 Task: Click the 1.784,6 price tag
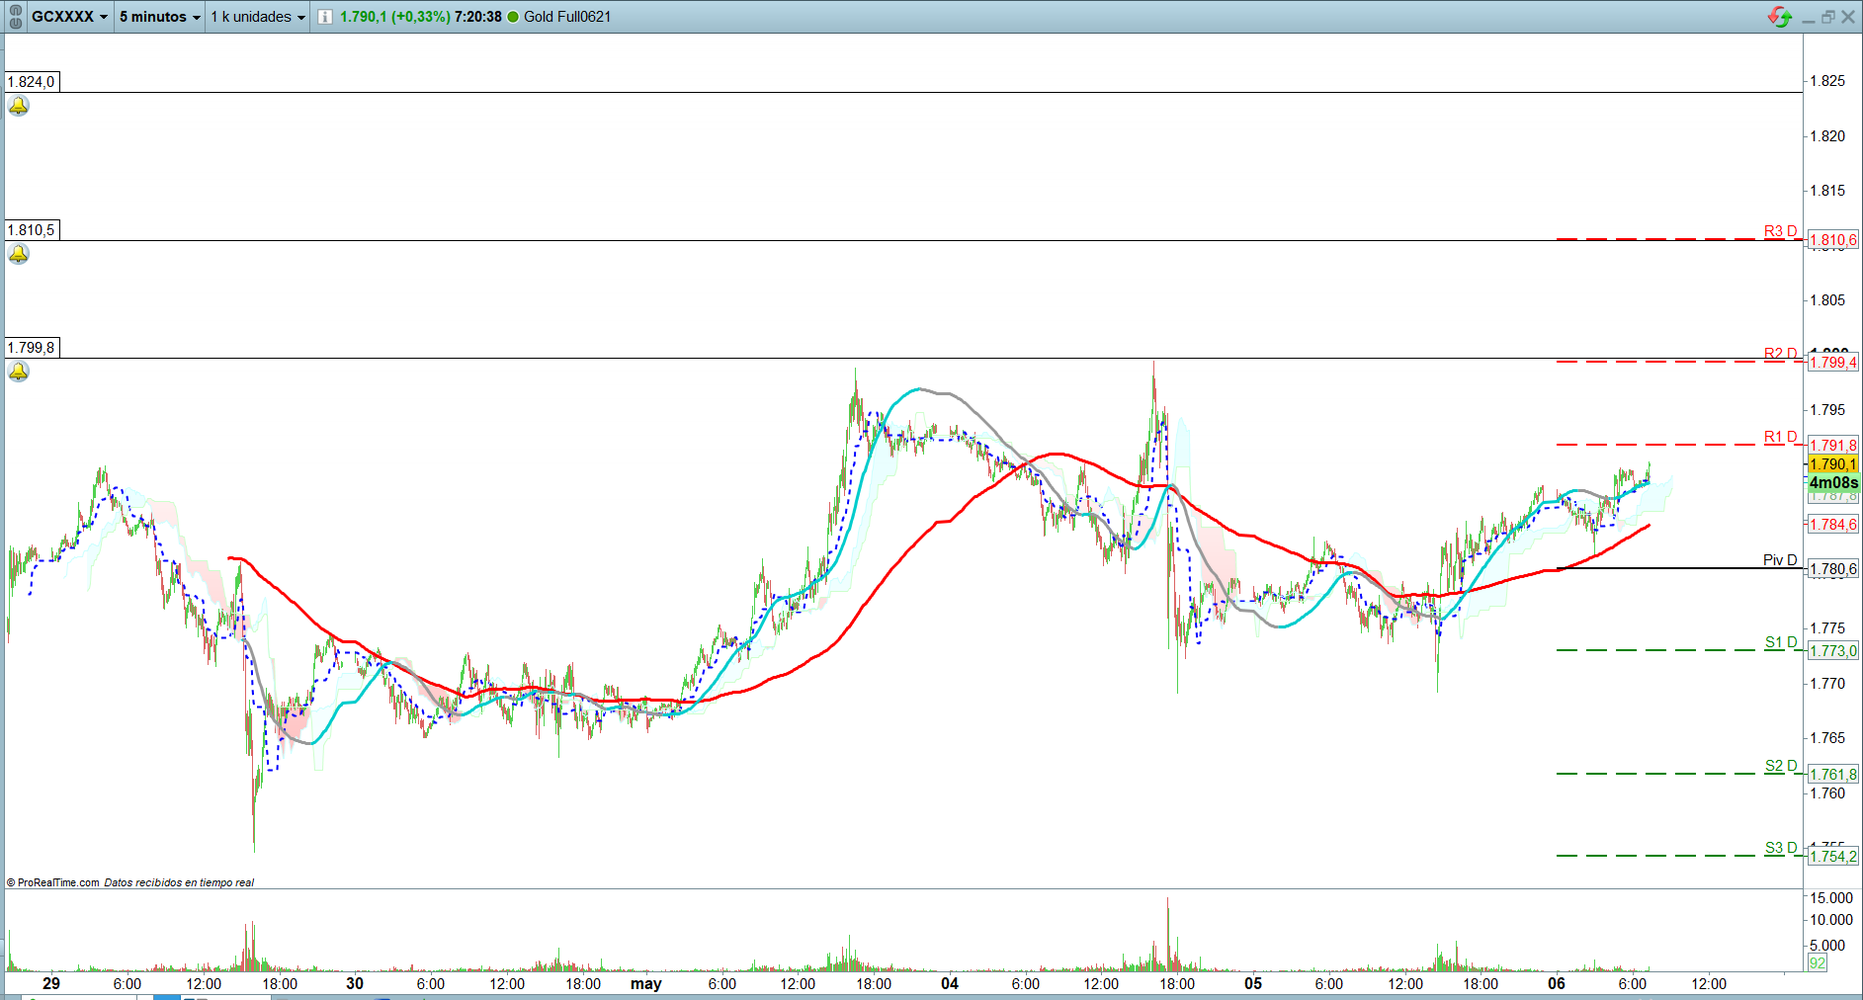coord(1833,525)
